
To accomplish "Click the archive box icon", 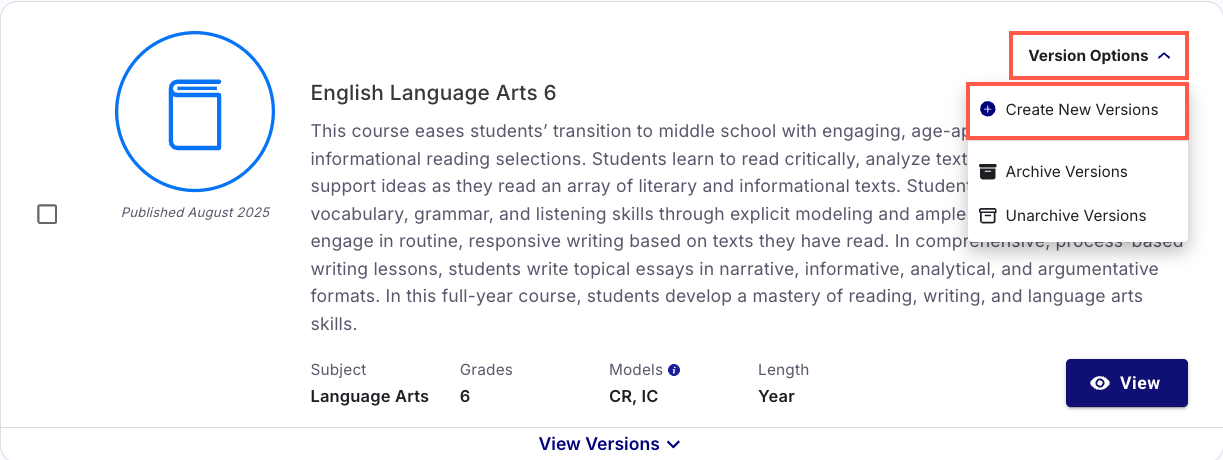I will (988, 171).
